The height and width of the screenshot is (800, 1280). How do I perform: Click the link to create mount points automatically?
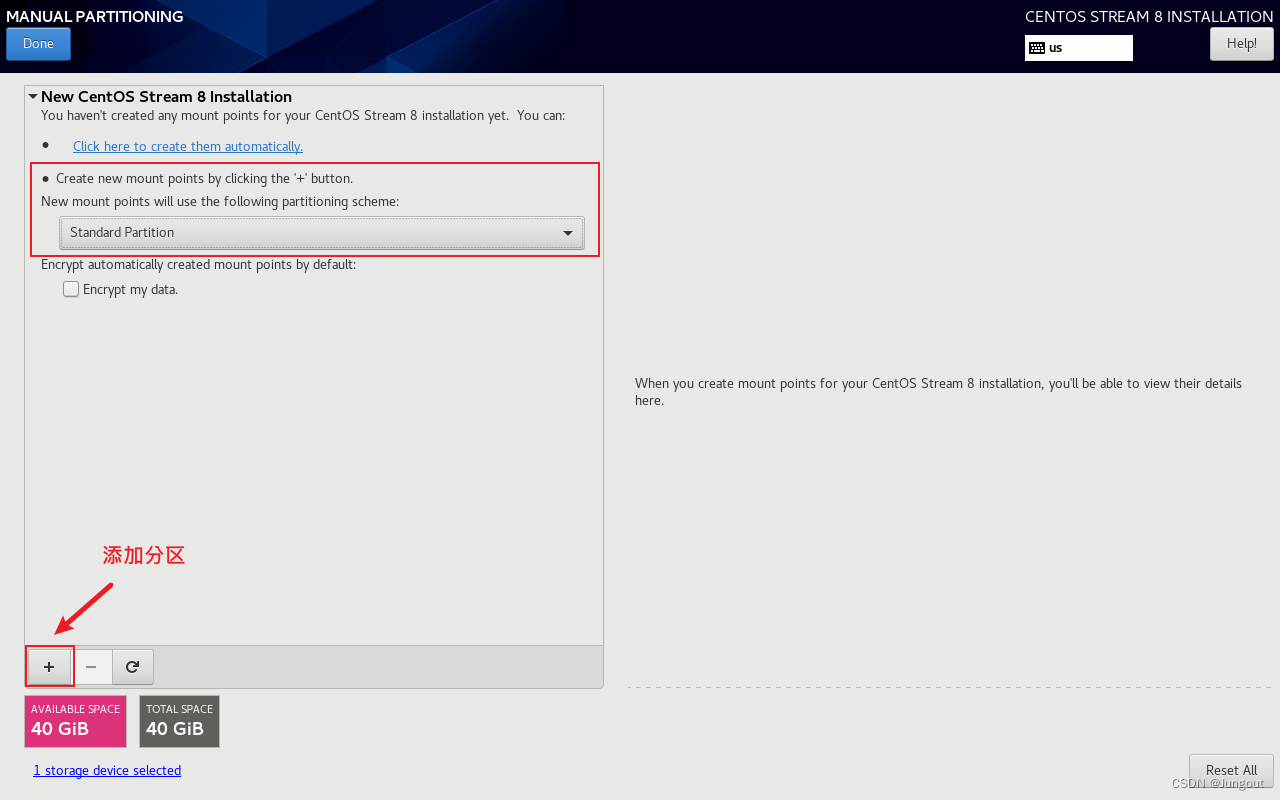[188, 146]
